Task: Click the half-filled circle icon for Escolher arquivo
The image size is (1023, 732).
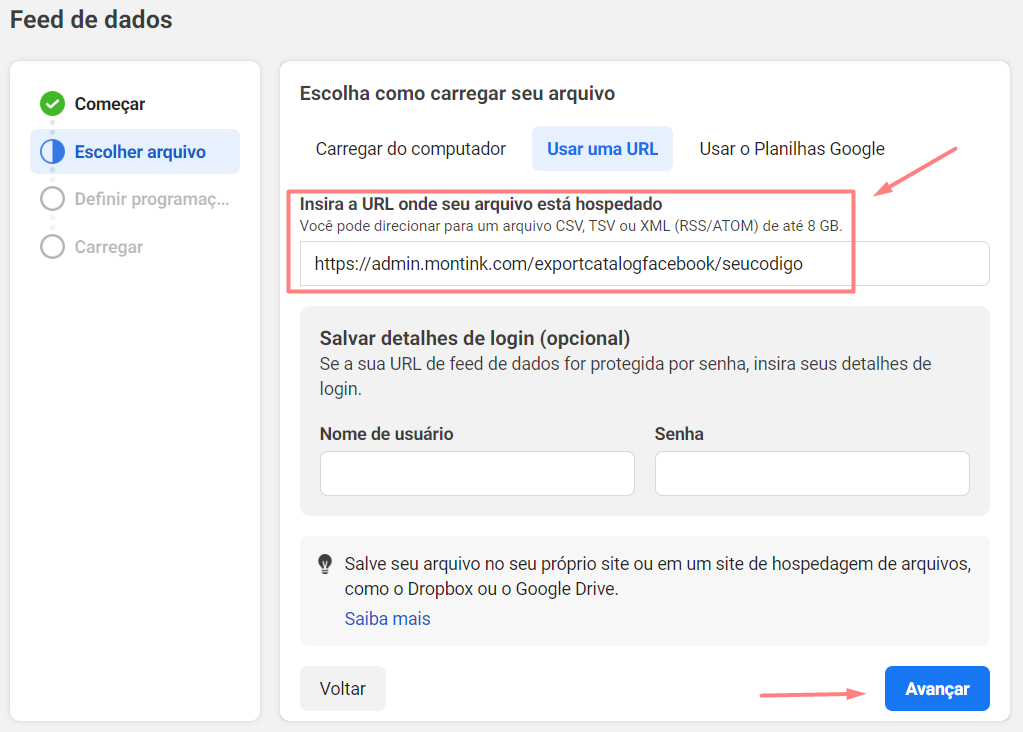Action: [52, 152]
